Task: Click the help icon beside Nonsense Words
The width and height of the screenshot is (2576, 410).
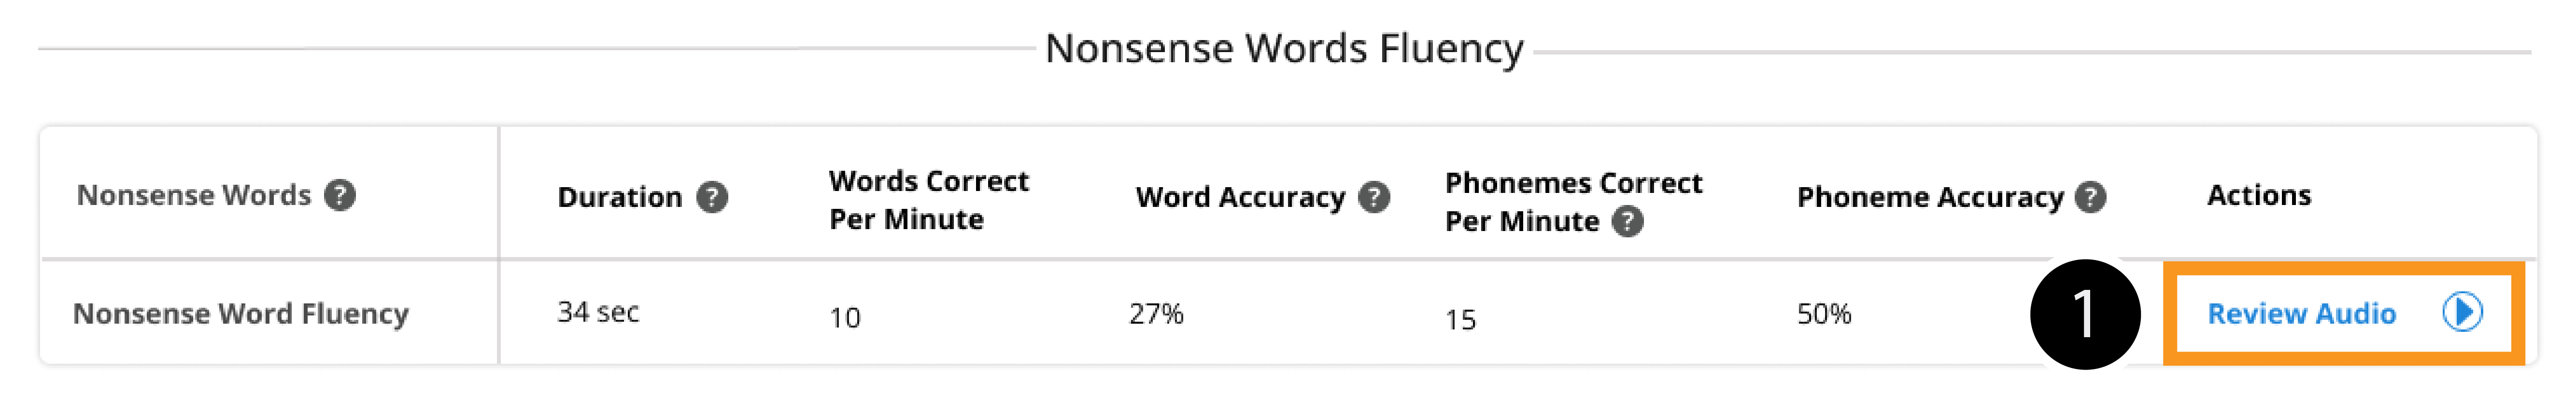Action: (340, 195)
